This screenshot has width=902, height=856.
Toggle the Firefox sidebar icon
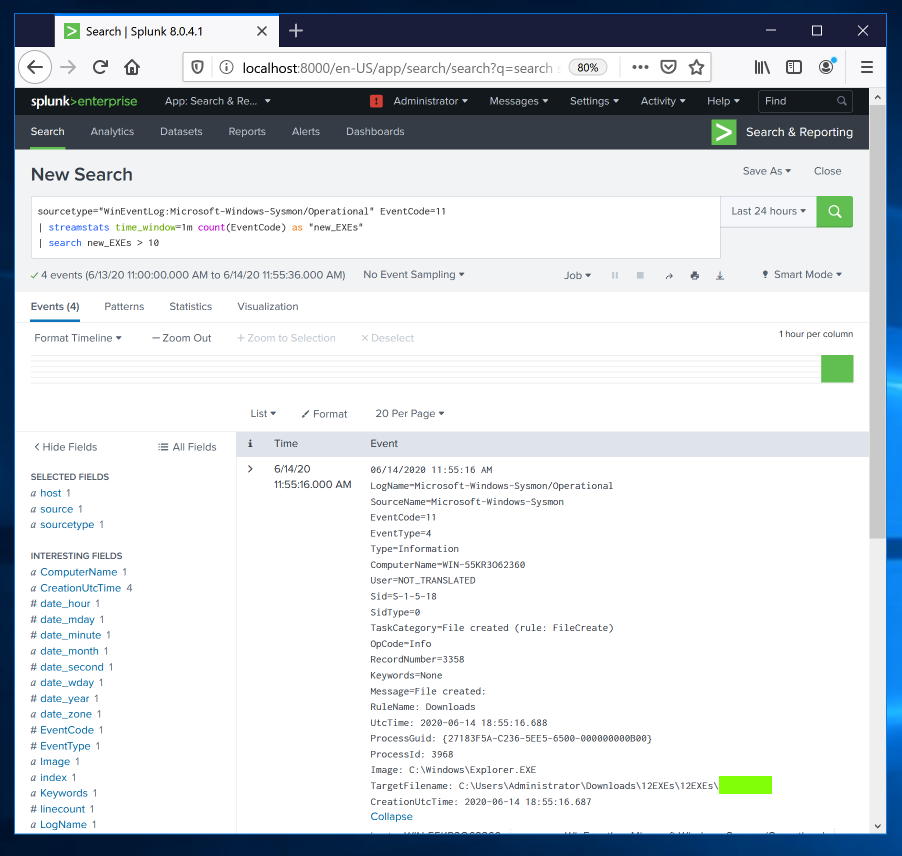[794, 67]
